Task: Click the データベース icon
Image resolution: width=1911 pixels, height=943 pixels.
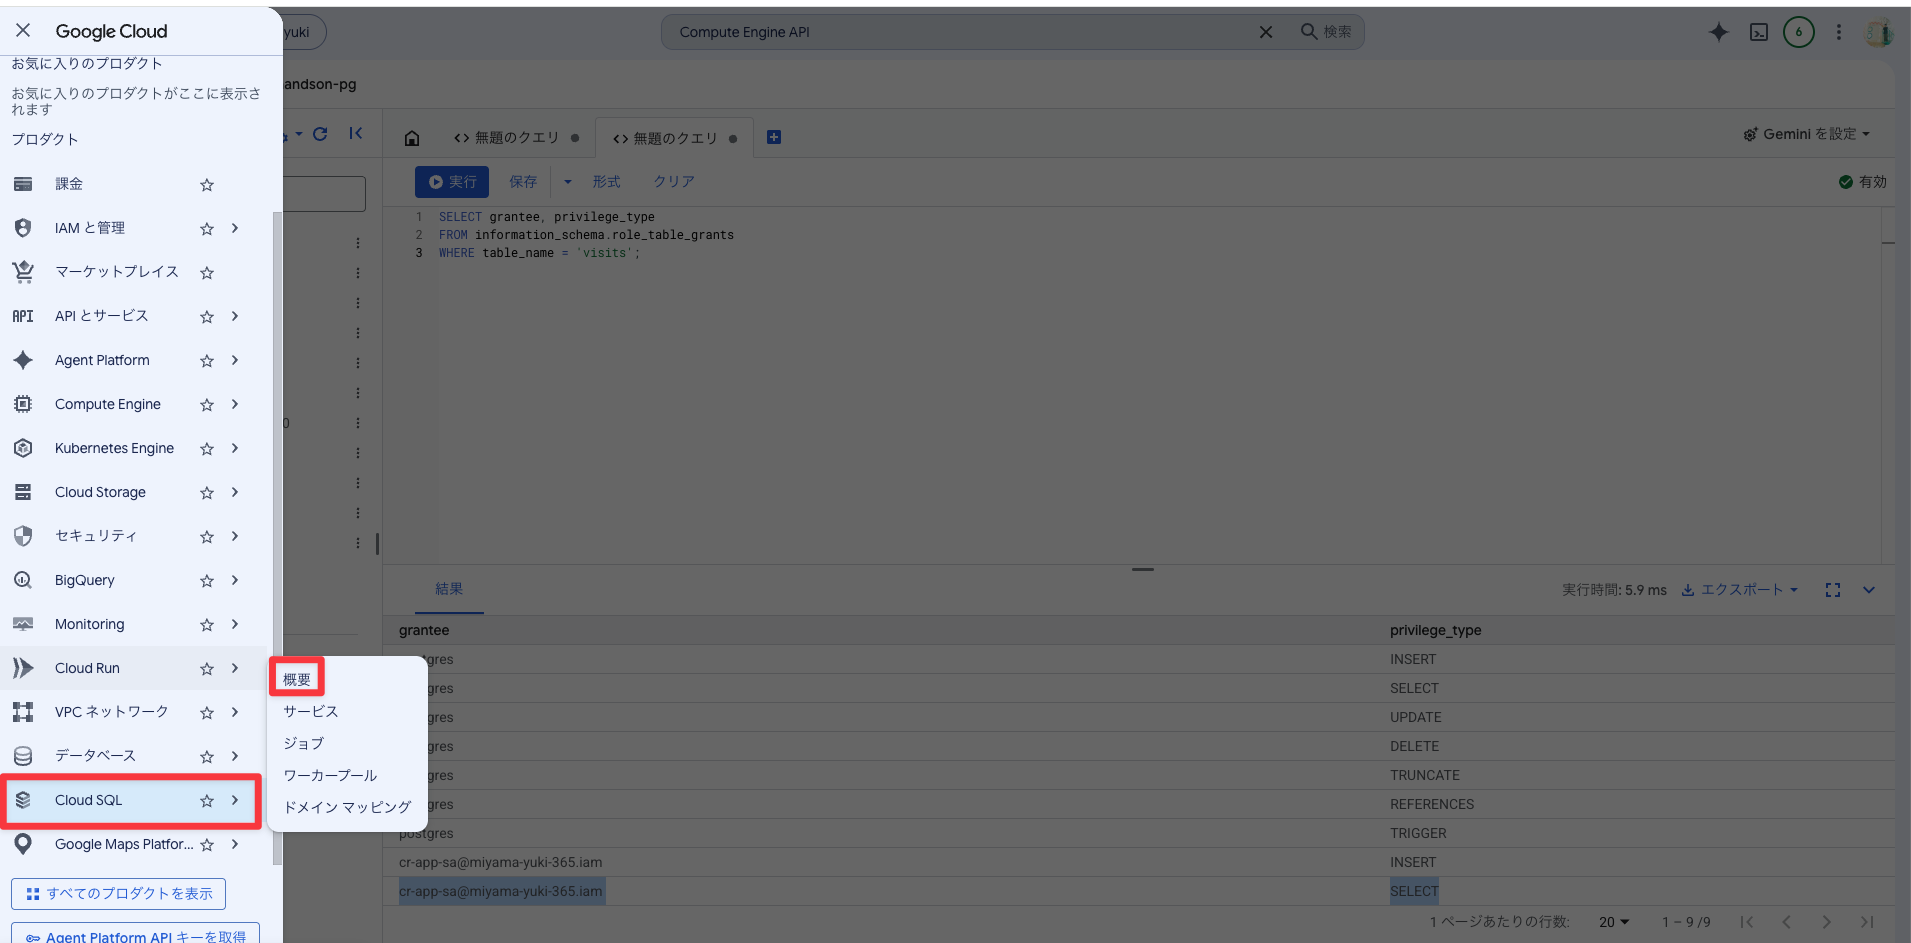Action: [23, 756]
